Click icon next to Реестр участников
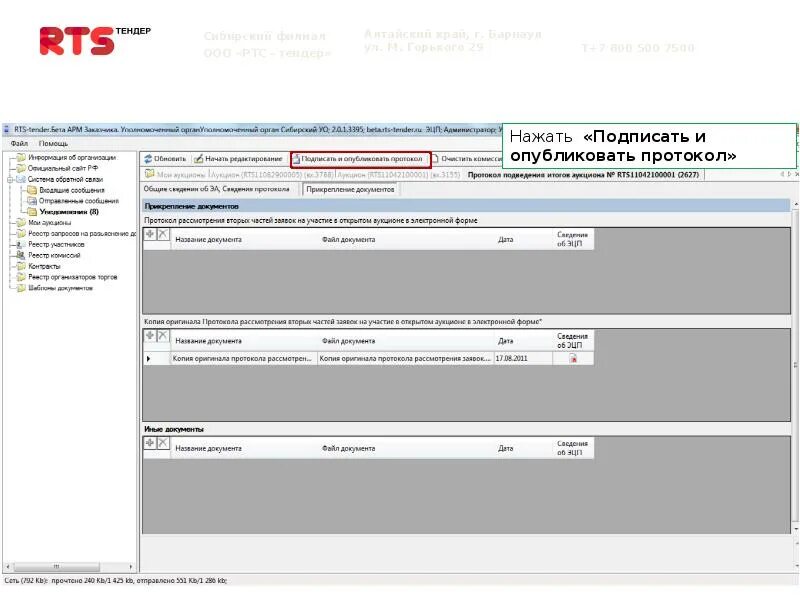The image size is (800, 600). click(21, 244)
